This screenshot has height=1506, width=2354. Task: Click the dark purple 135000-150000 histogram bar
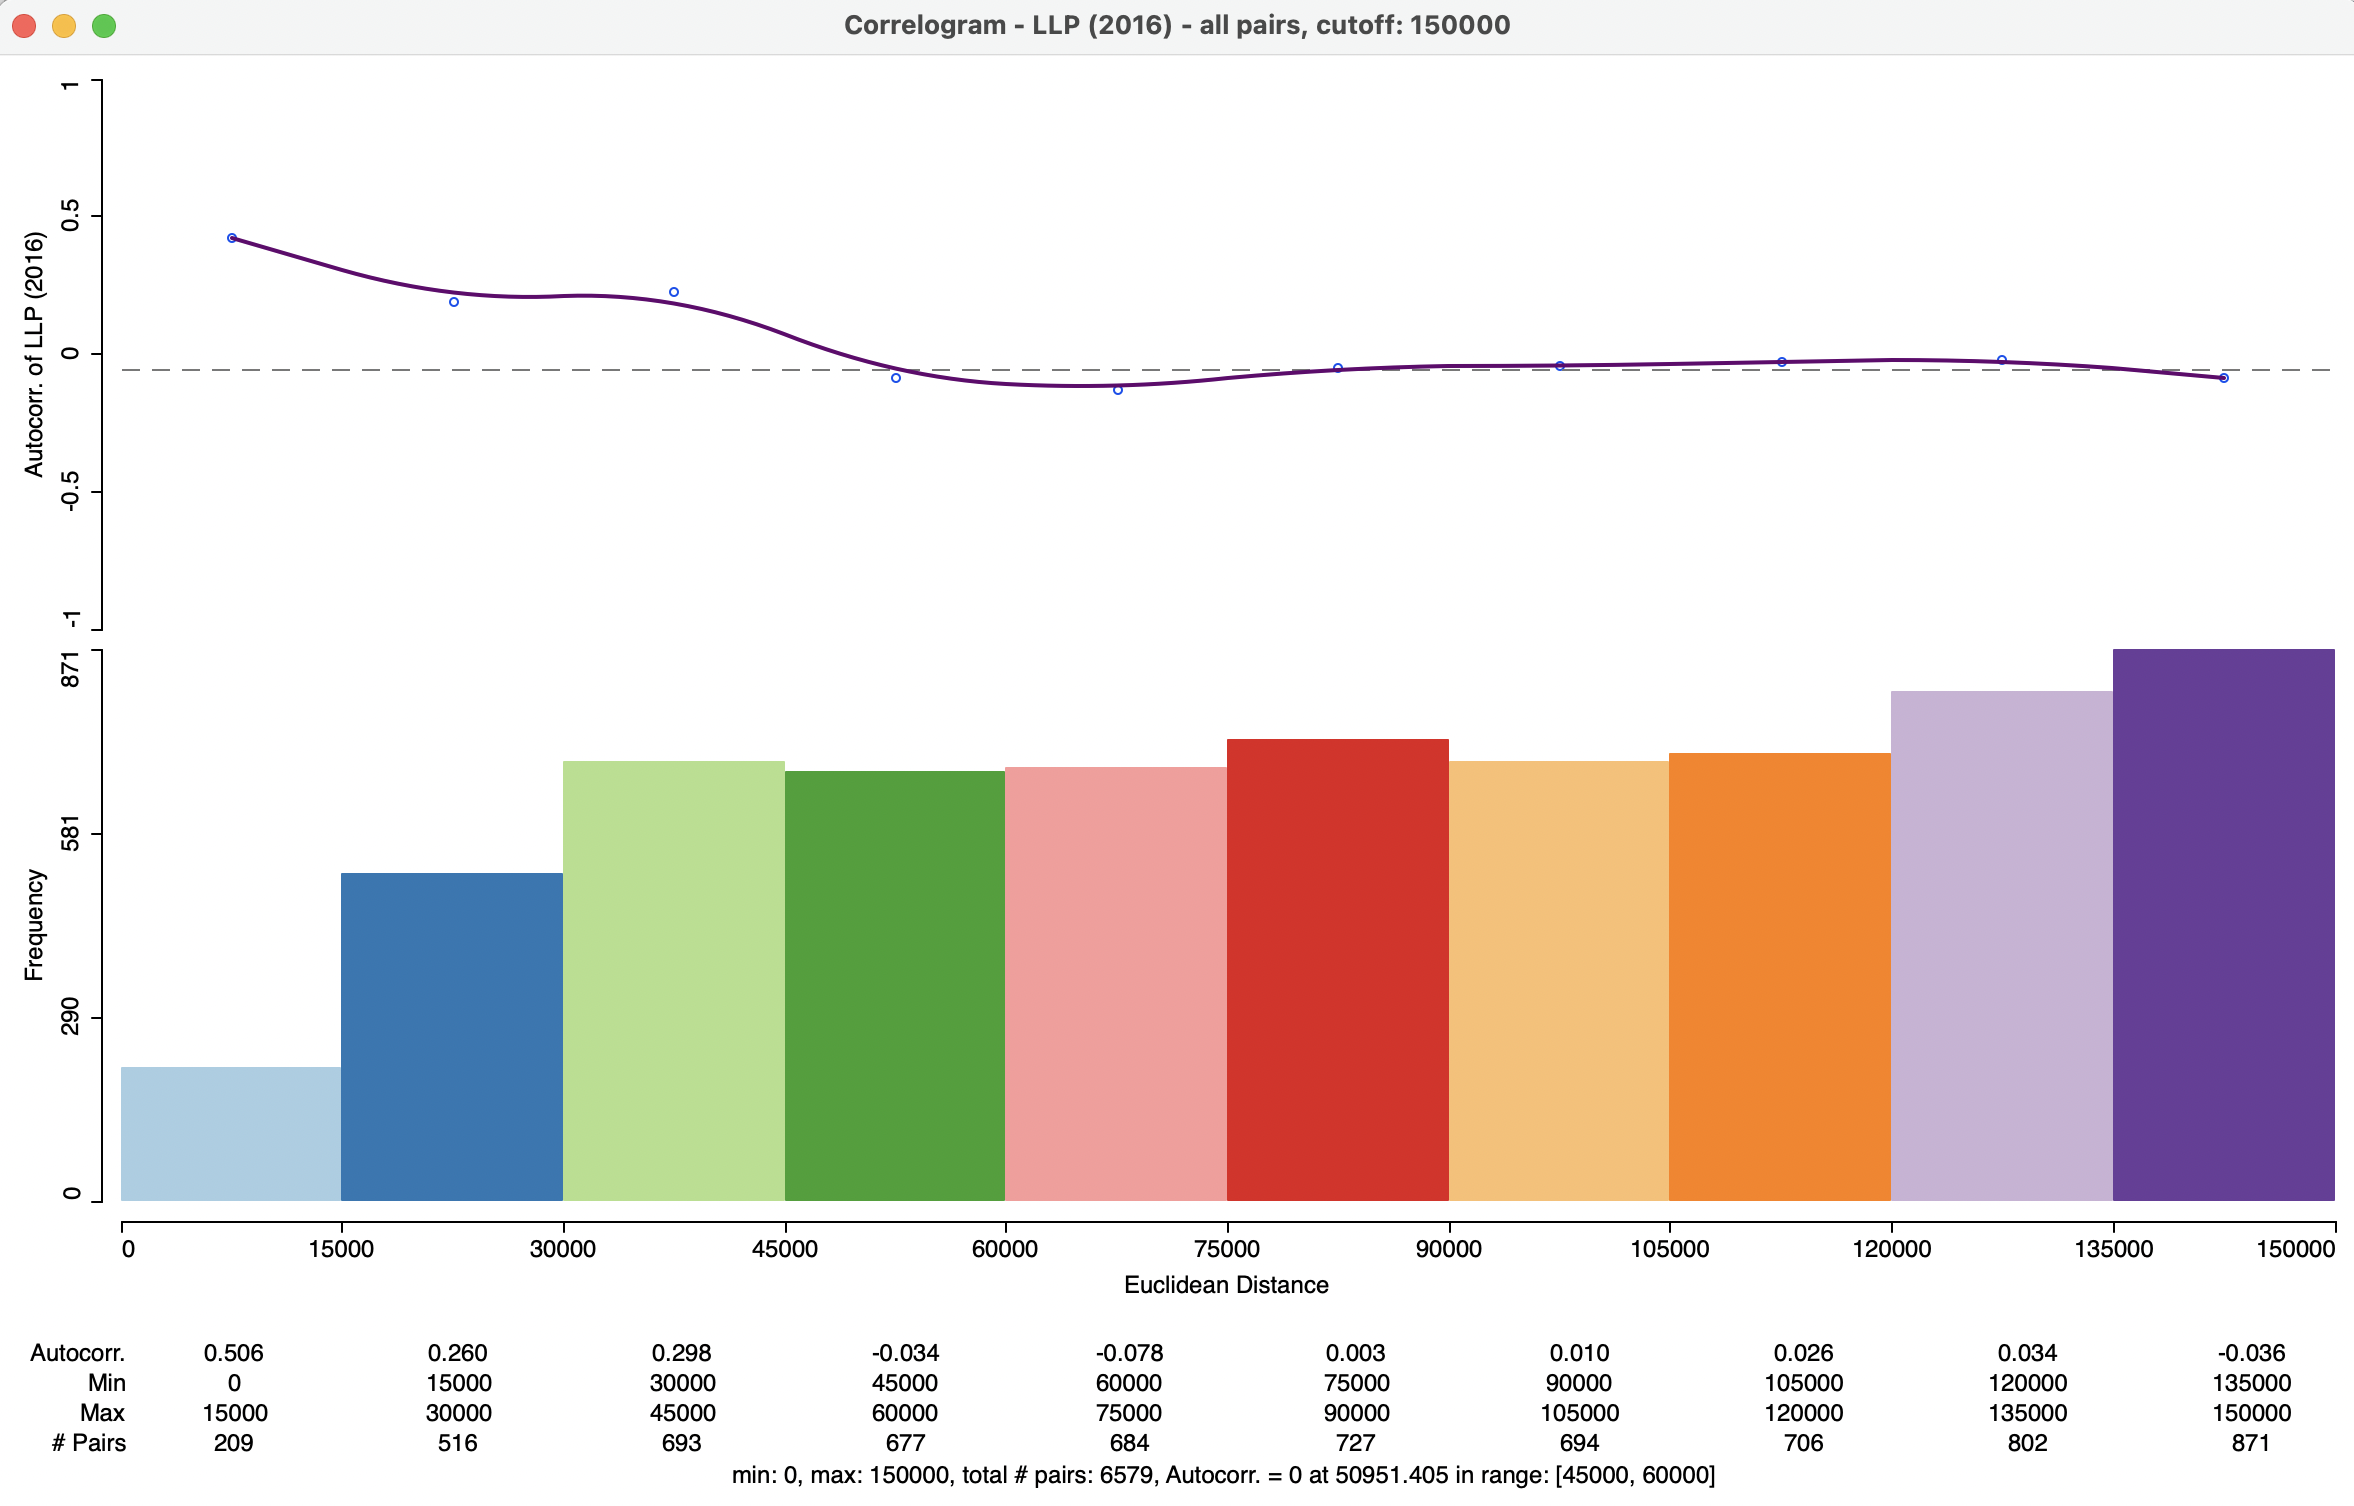tap(2224, 924)
